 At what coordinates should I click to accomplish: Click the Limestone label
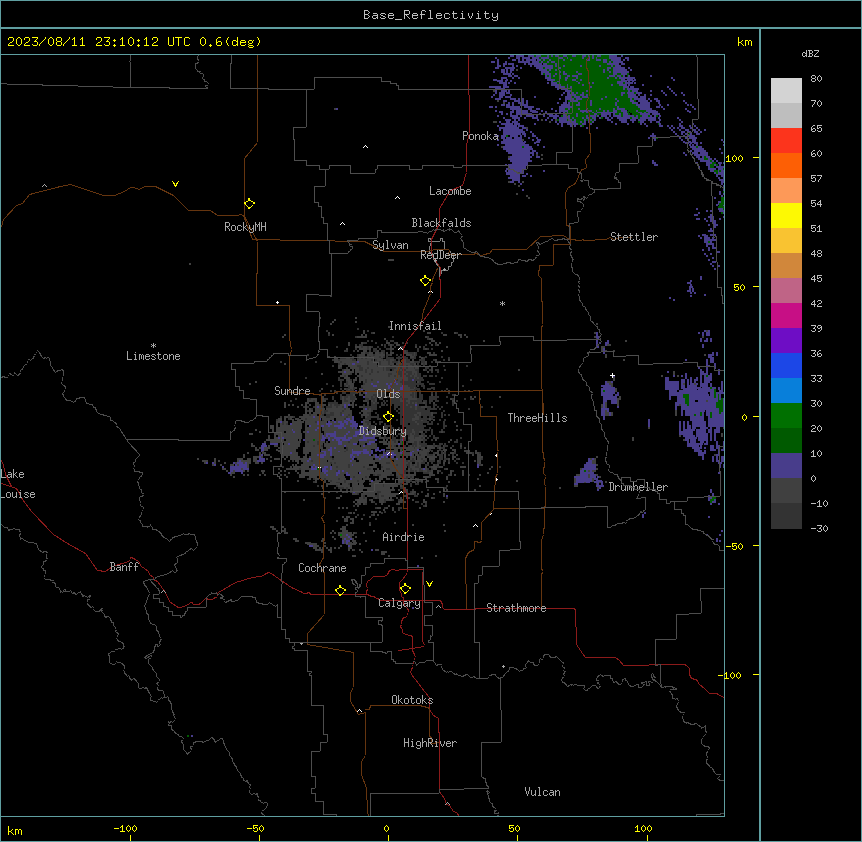(153, 356)
